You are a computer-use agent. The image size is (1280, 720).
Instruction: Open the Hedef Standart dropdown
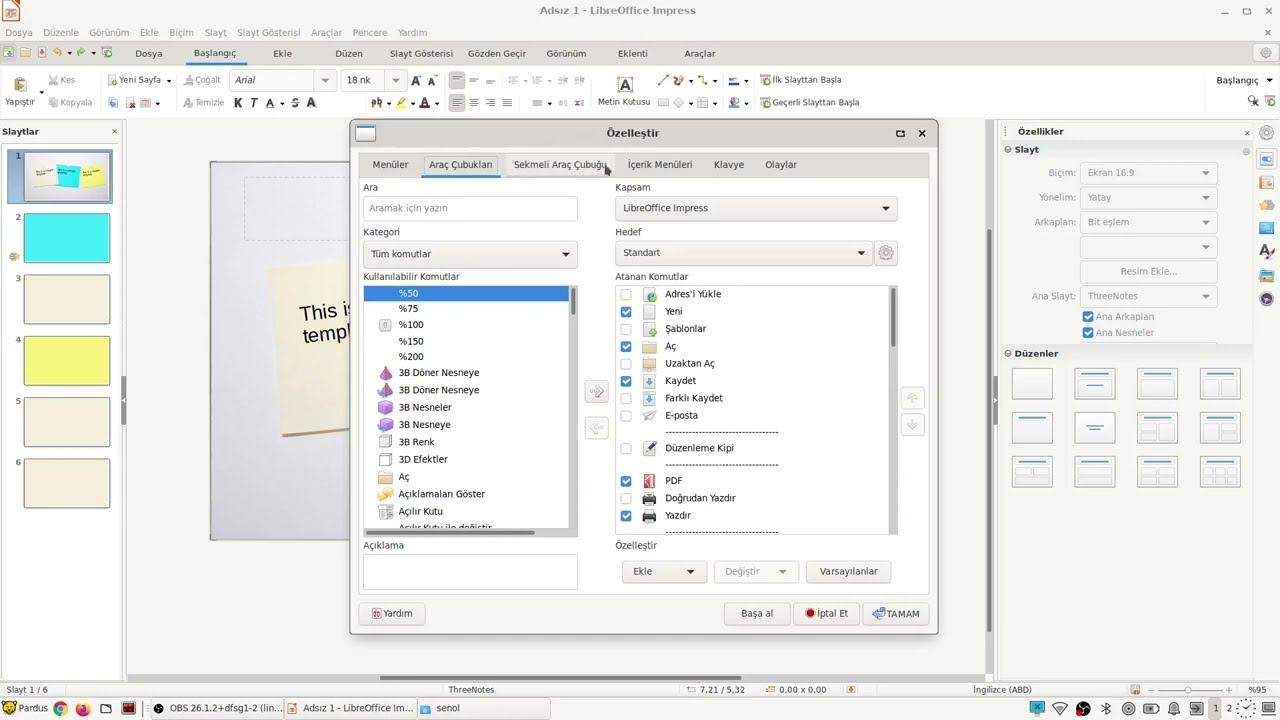(x=743, y=253)
